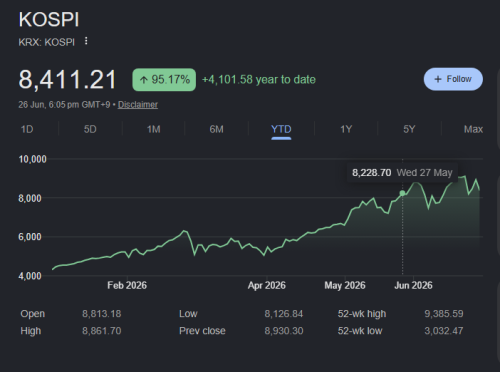
Task: Click the KOSPI title heading
Action: point(49,20)
